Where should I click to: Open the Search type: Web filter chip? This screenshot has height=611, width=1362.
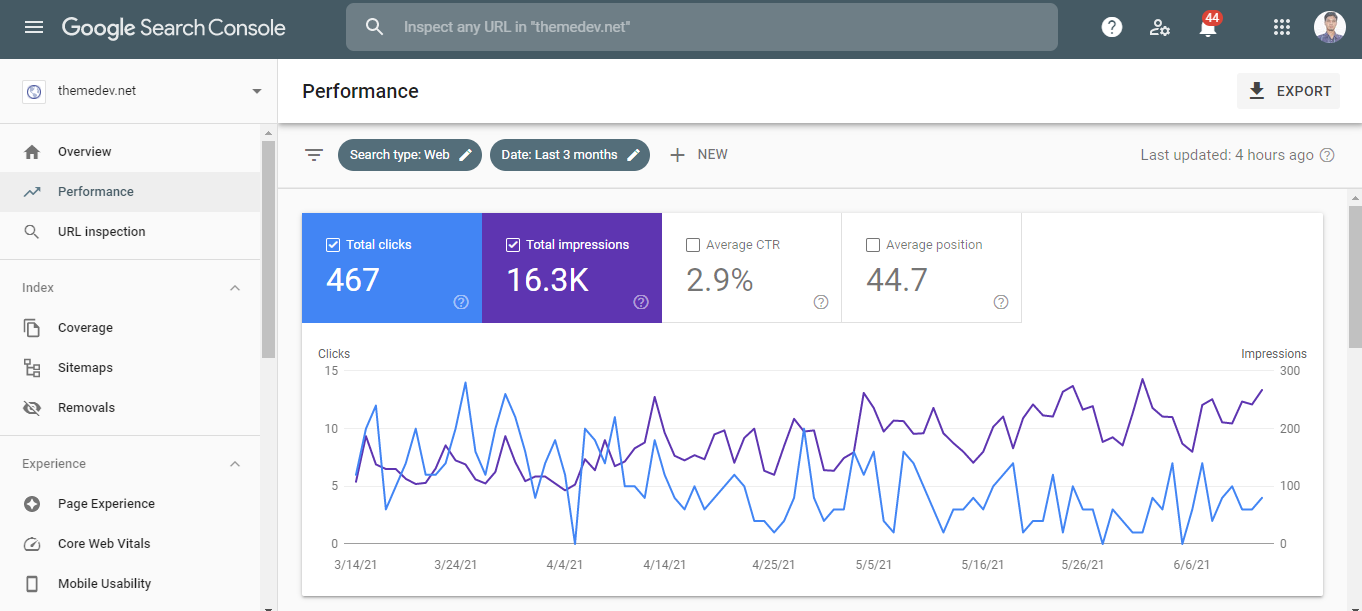click(x=410, y=155)
